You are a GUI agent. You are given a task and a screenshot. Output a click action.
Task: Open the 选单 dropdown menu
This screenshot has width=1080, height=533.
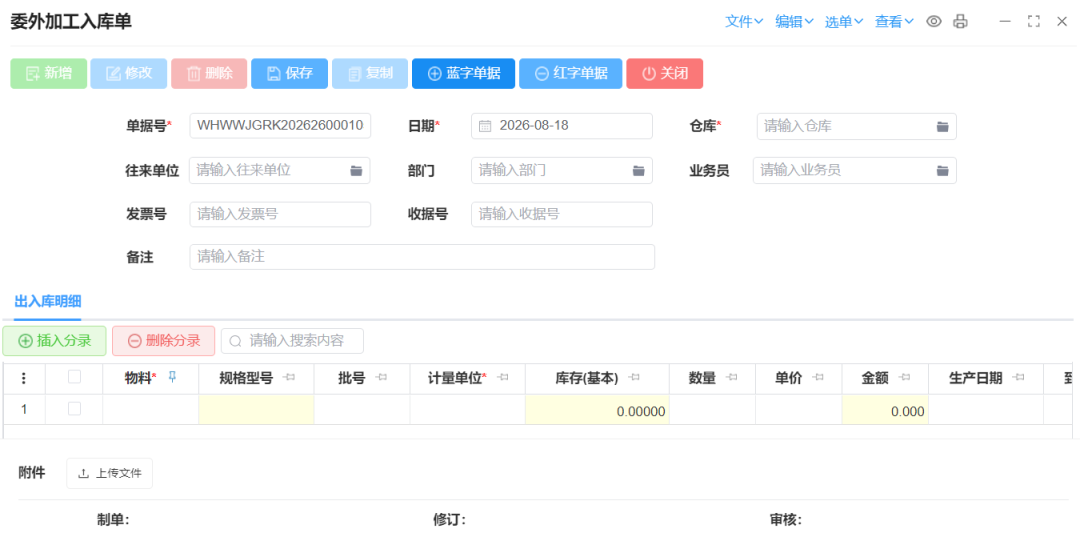pos(844,21)
